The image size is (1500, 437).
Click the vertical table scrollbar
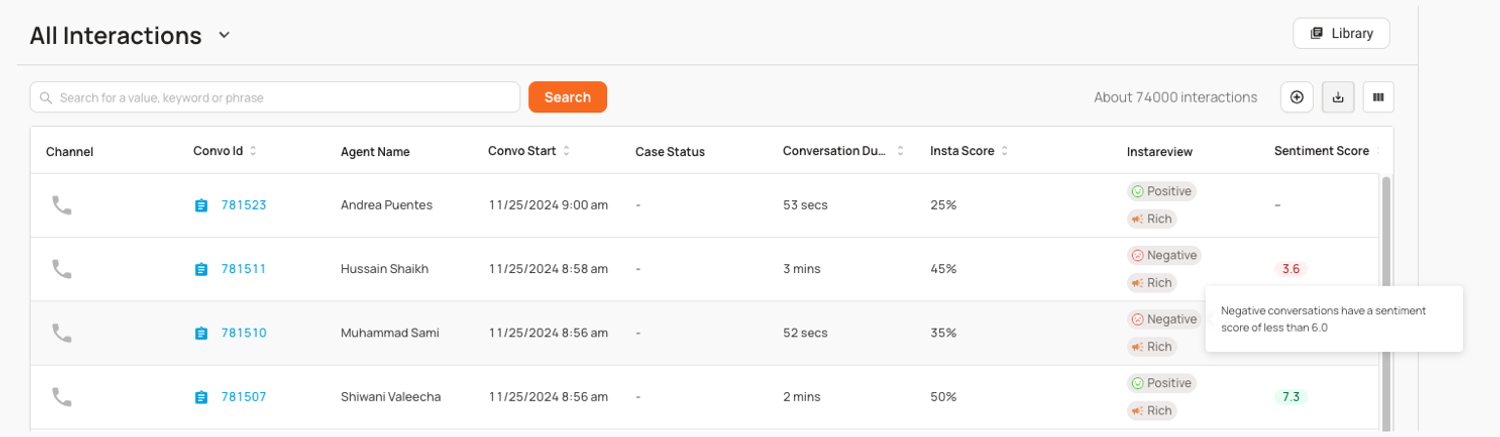(1385, 300)
